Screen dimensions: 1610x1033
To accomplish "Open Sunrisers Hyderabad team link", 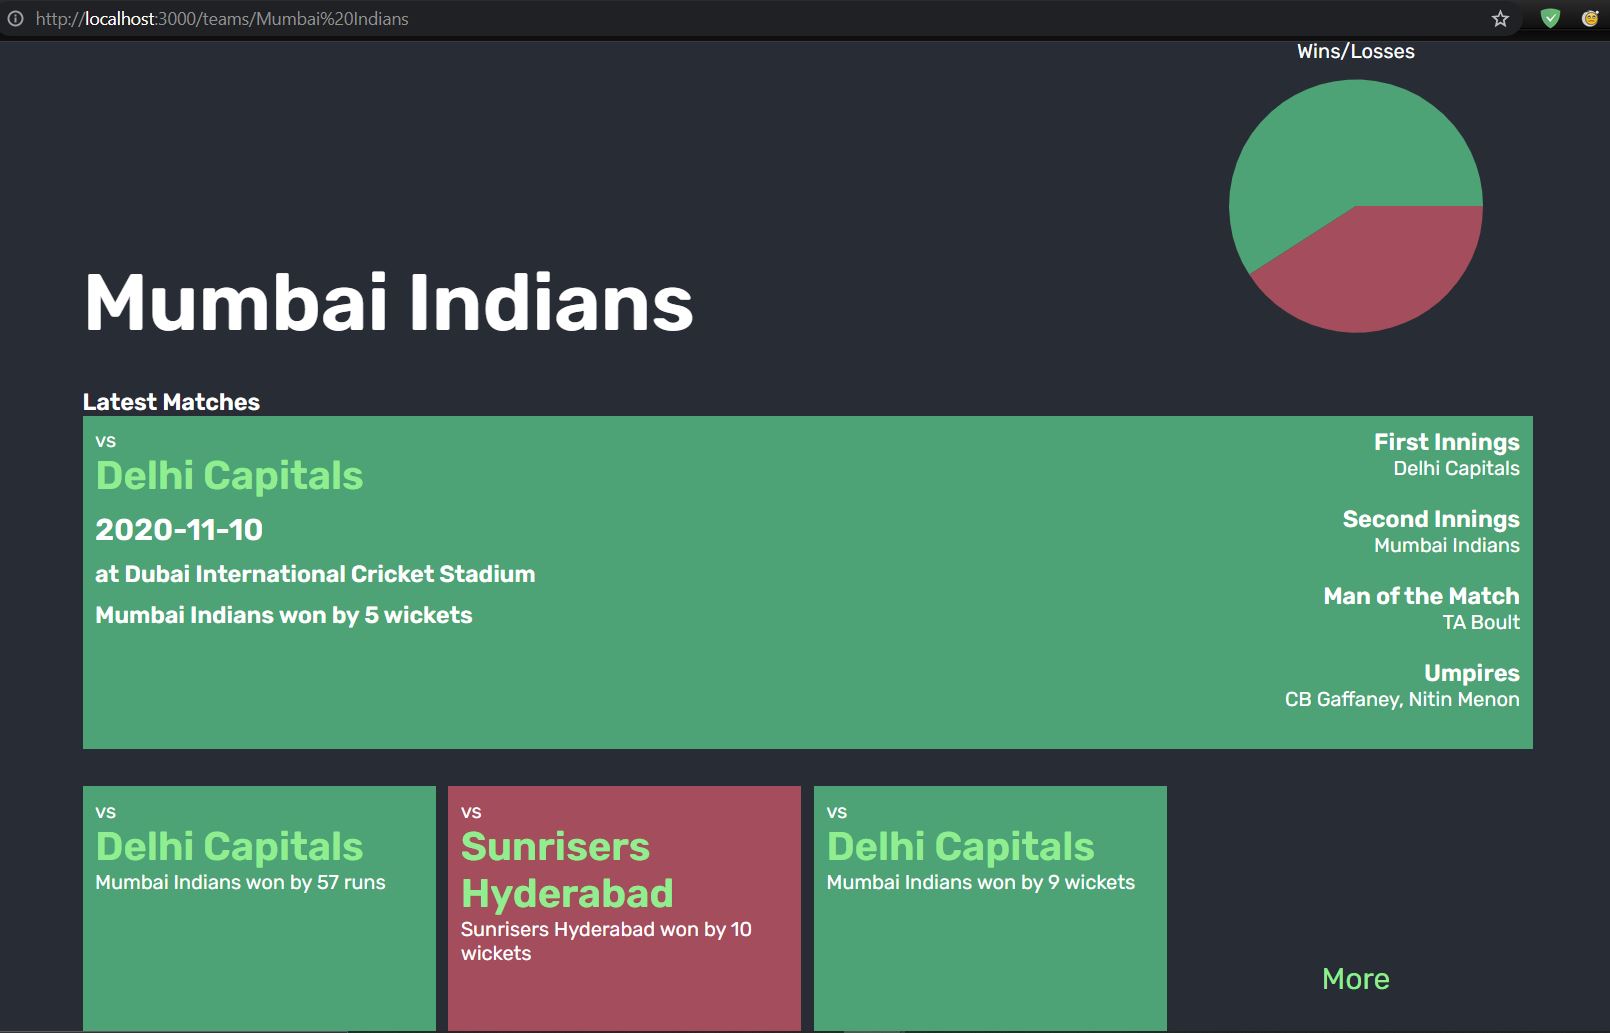I will point(567,870).
